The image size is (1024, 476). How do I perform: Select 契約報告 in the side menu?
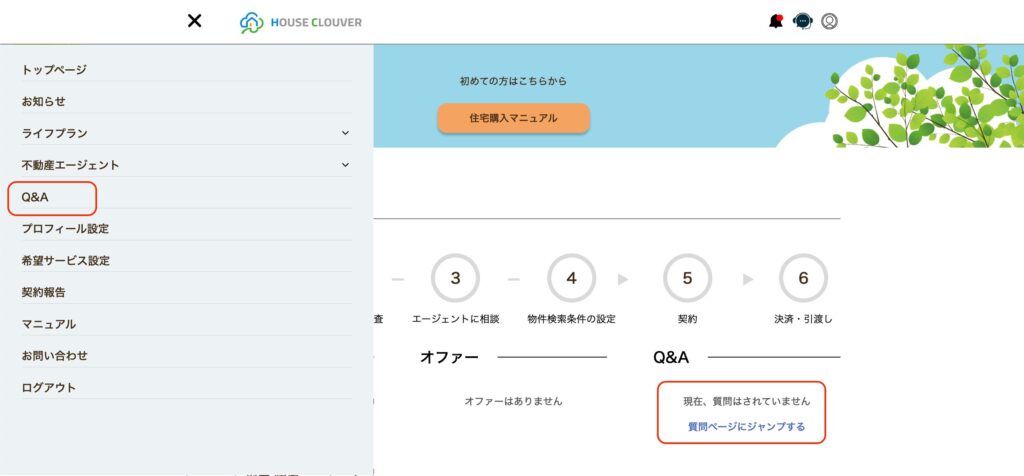44,293
